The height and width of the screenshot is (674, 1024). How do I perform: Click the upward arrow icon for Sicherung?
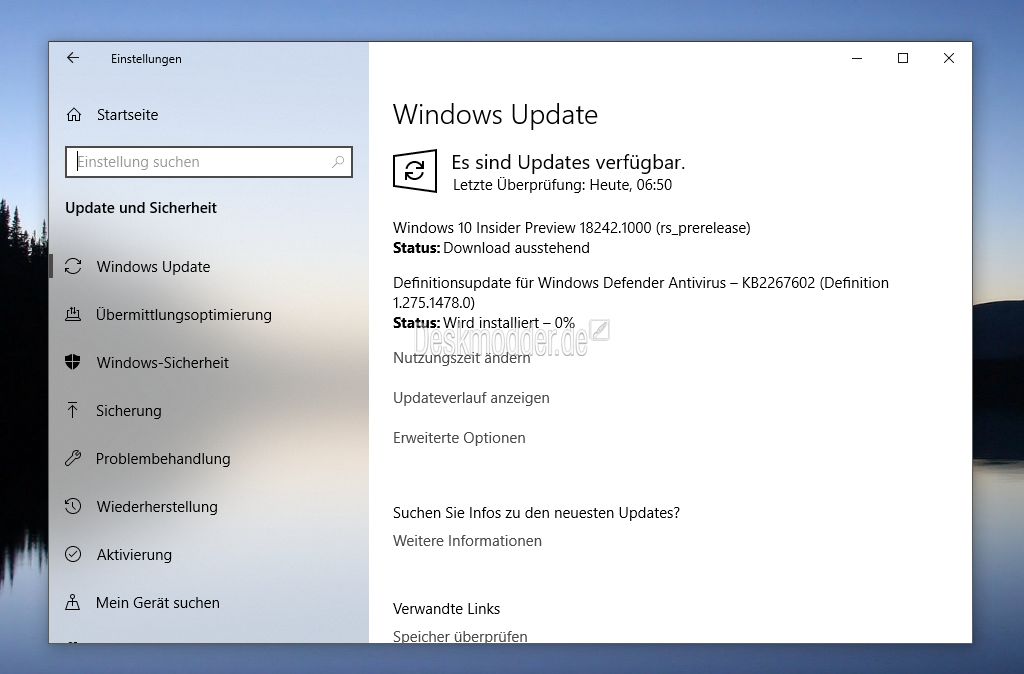[x=72, y=410]
